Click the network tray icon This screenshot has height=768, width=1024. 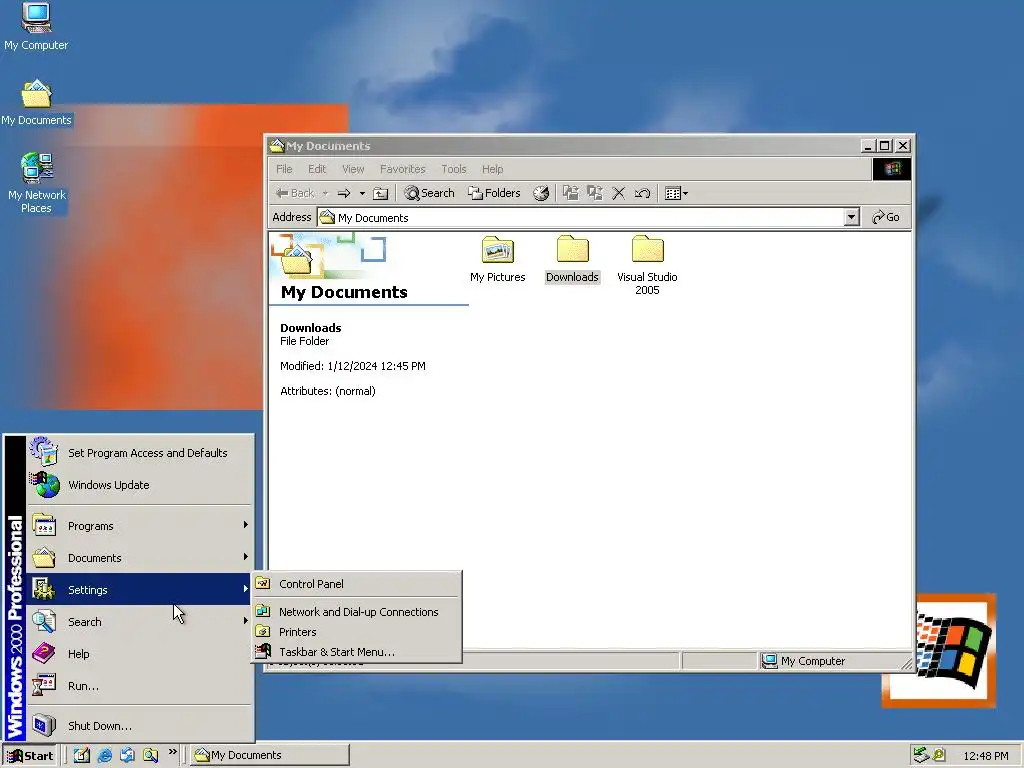(x=921, y=755)
